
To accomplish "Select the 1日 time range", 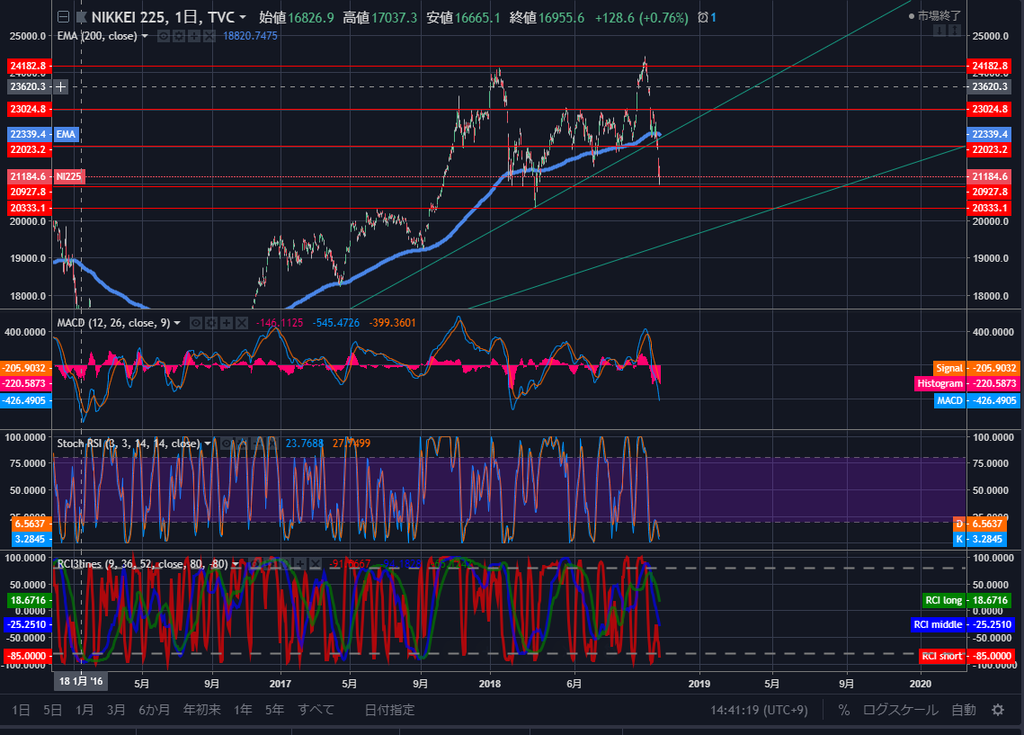I will (21, 710).
